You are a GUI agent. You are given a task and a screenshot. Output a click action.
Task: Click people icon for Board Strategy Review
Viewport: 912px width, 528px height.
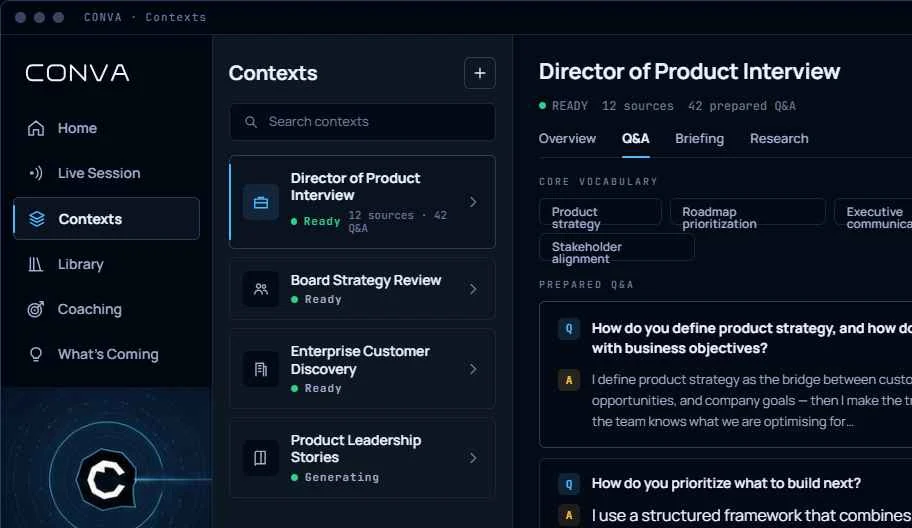[261, 289]
